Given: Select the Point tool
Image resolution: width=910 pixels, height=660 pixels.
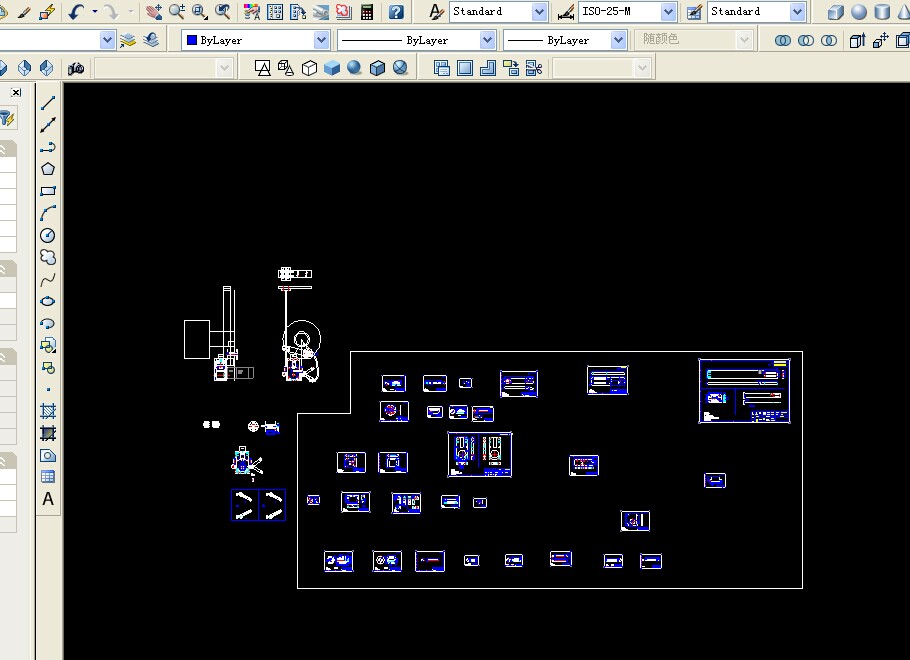Looking at the screenshot, I should tap(48, 389).
